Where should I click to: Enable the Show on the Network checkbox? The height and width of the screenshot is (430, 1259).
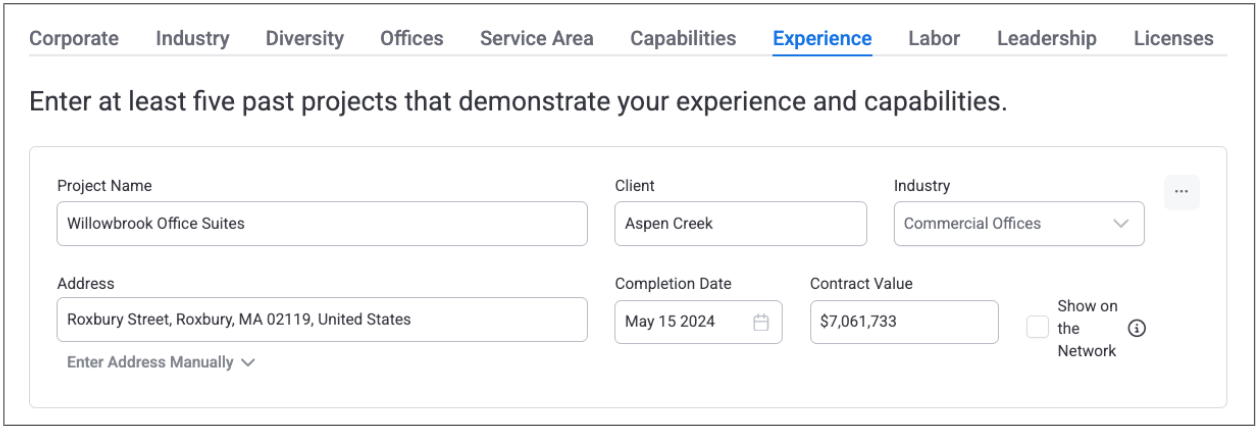tap(1037, 328)
